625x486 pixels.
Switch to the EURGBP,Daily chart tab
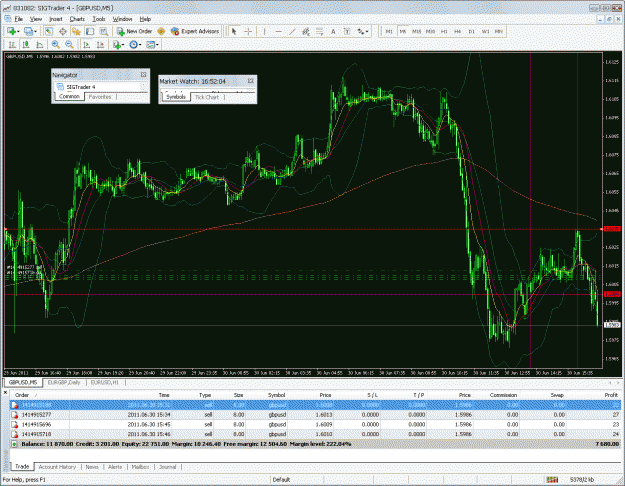click(64, 382)
